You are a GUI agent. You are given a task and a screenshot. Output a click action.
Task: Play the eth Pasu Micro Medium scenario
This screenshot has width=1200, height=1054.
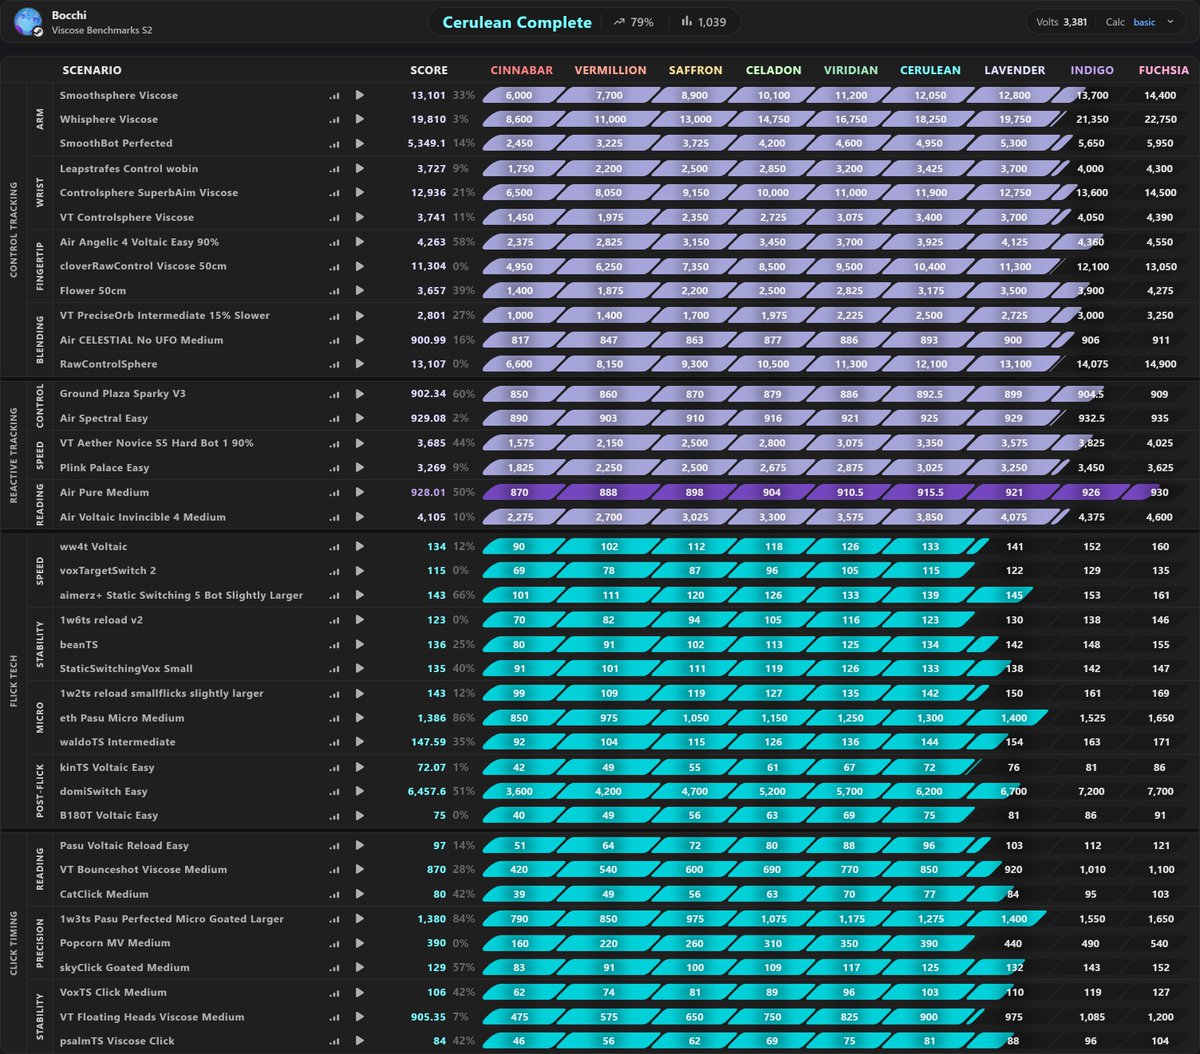tap(359, 719)
